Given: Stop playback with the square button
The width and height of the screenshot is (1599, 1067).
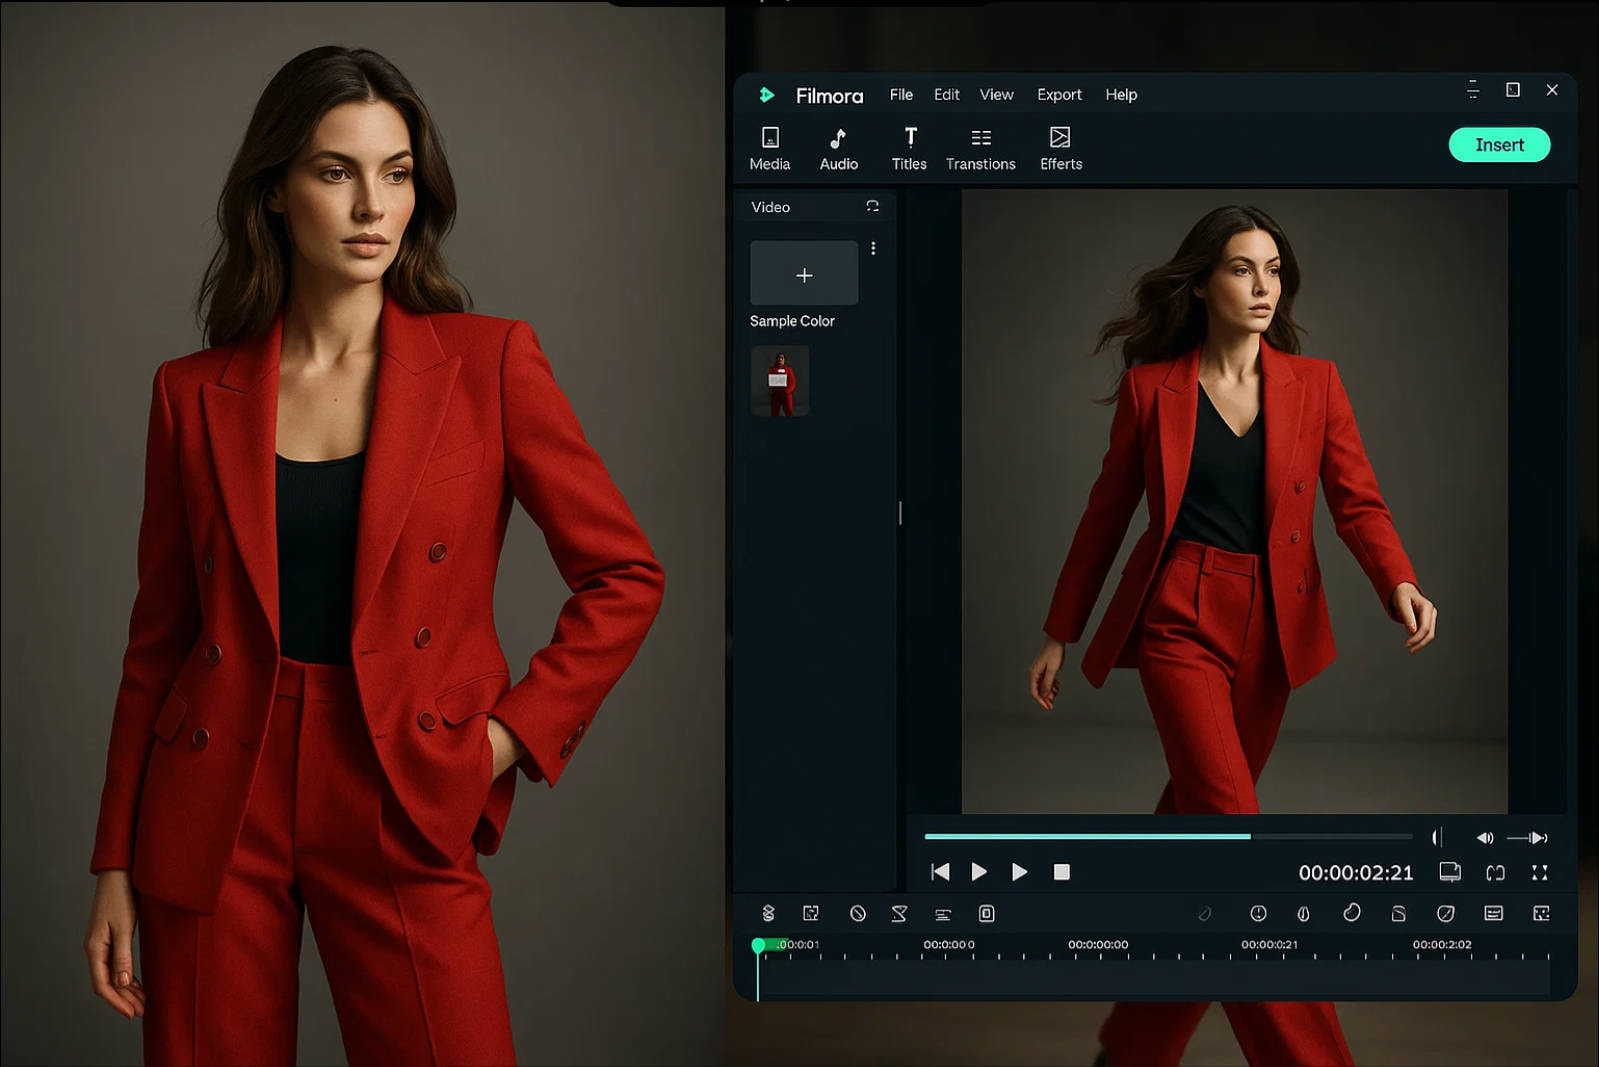Looking at the screenshot, I should (x=1062, y=872).
